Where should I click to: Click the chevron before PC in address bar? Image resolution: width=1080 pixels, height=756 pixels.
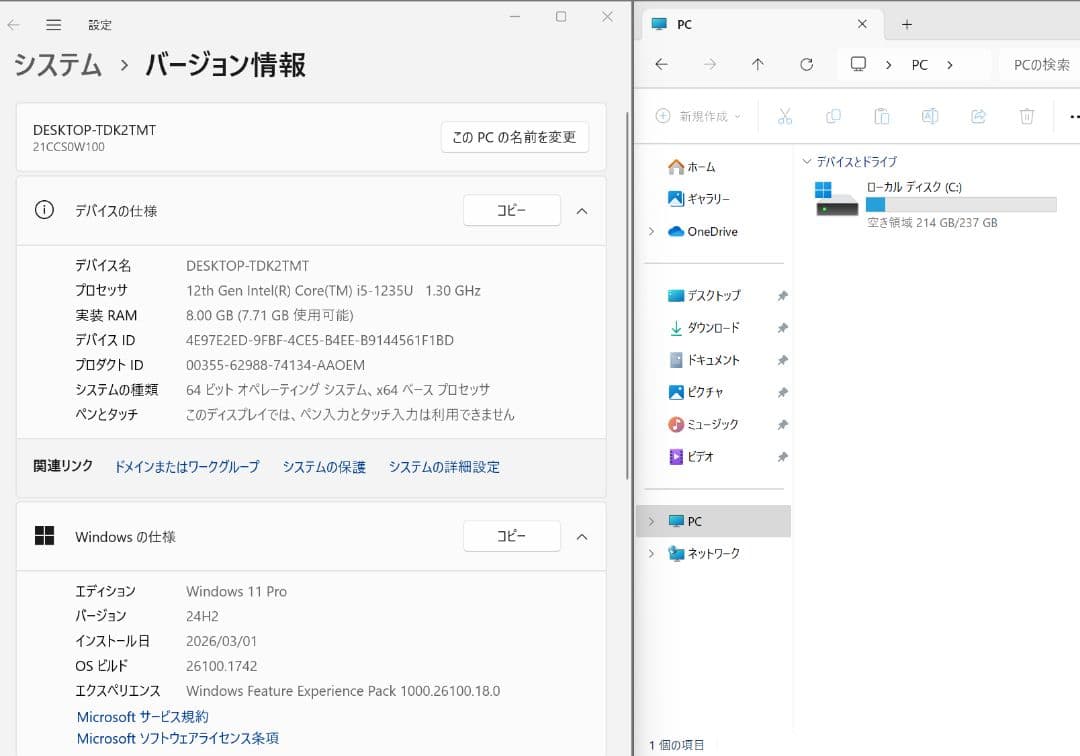tap(889, 65)
